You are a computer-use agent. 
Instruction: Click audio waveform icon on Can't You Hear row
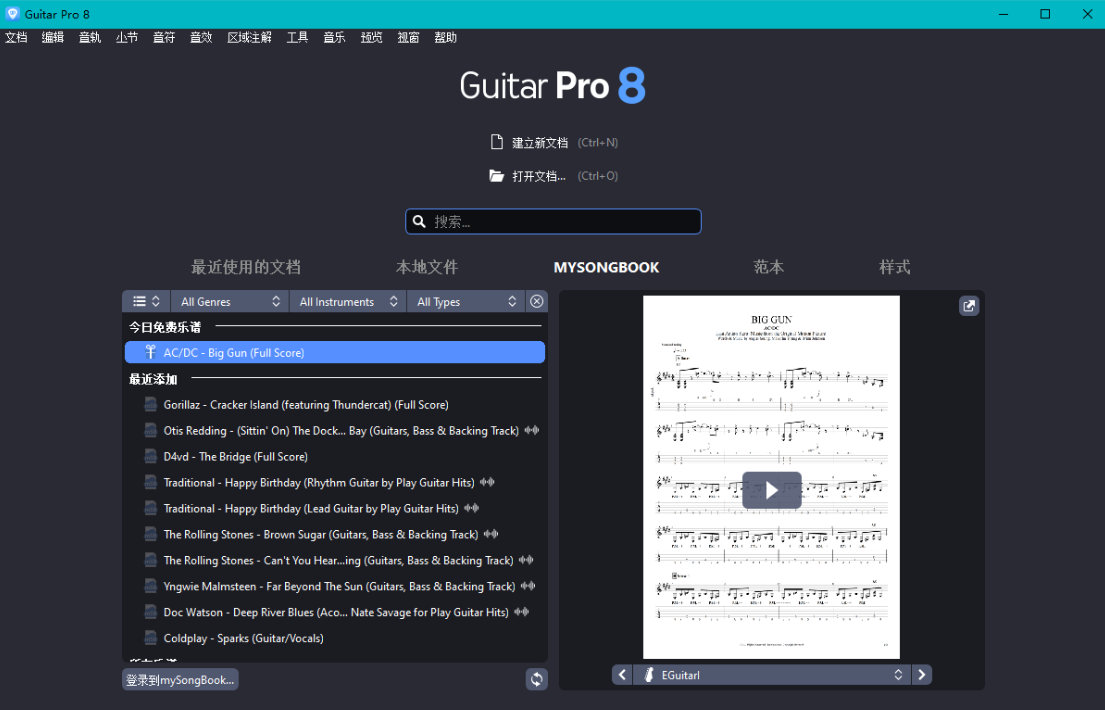(x=526, y=561)
